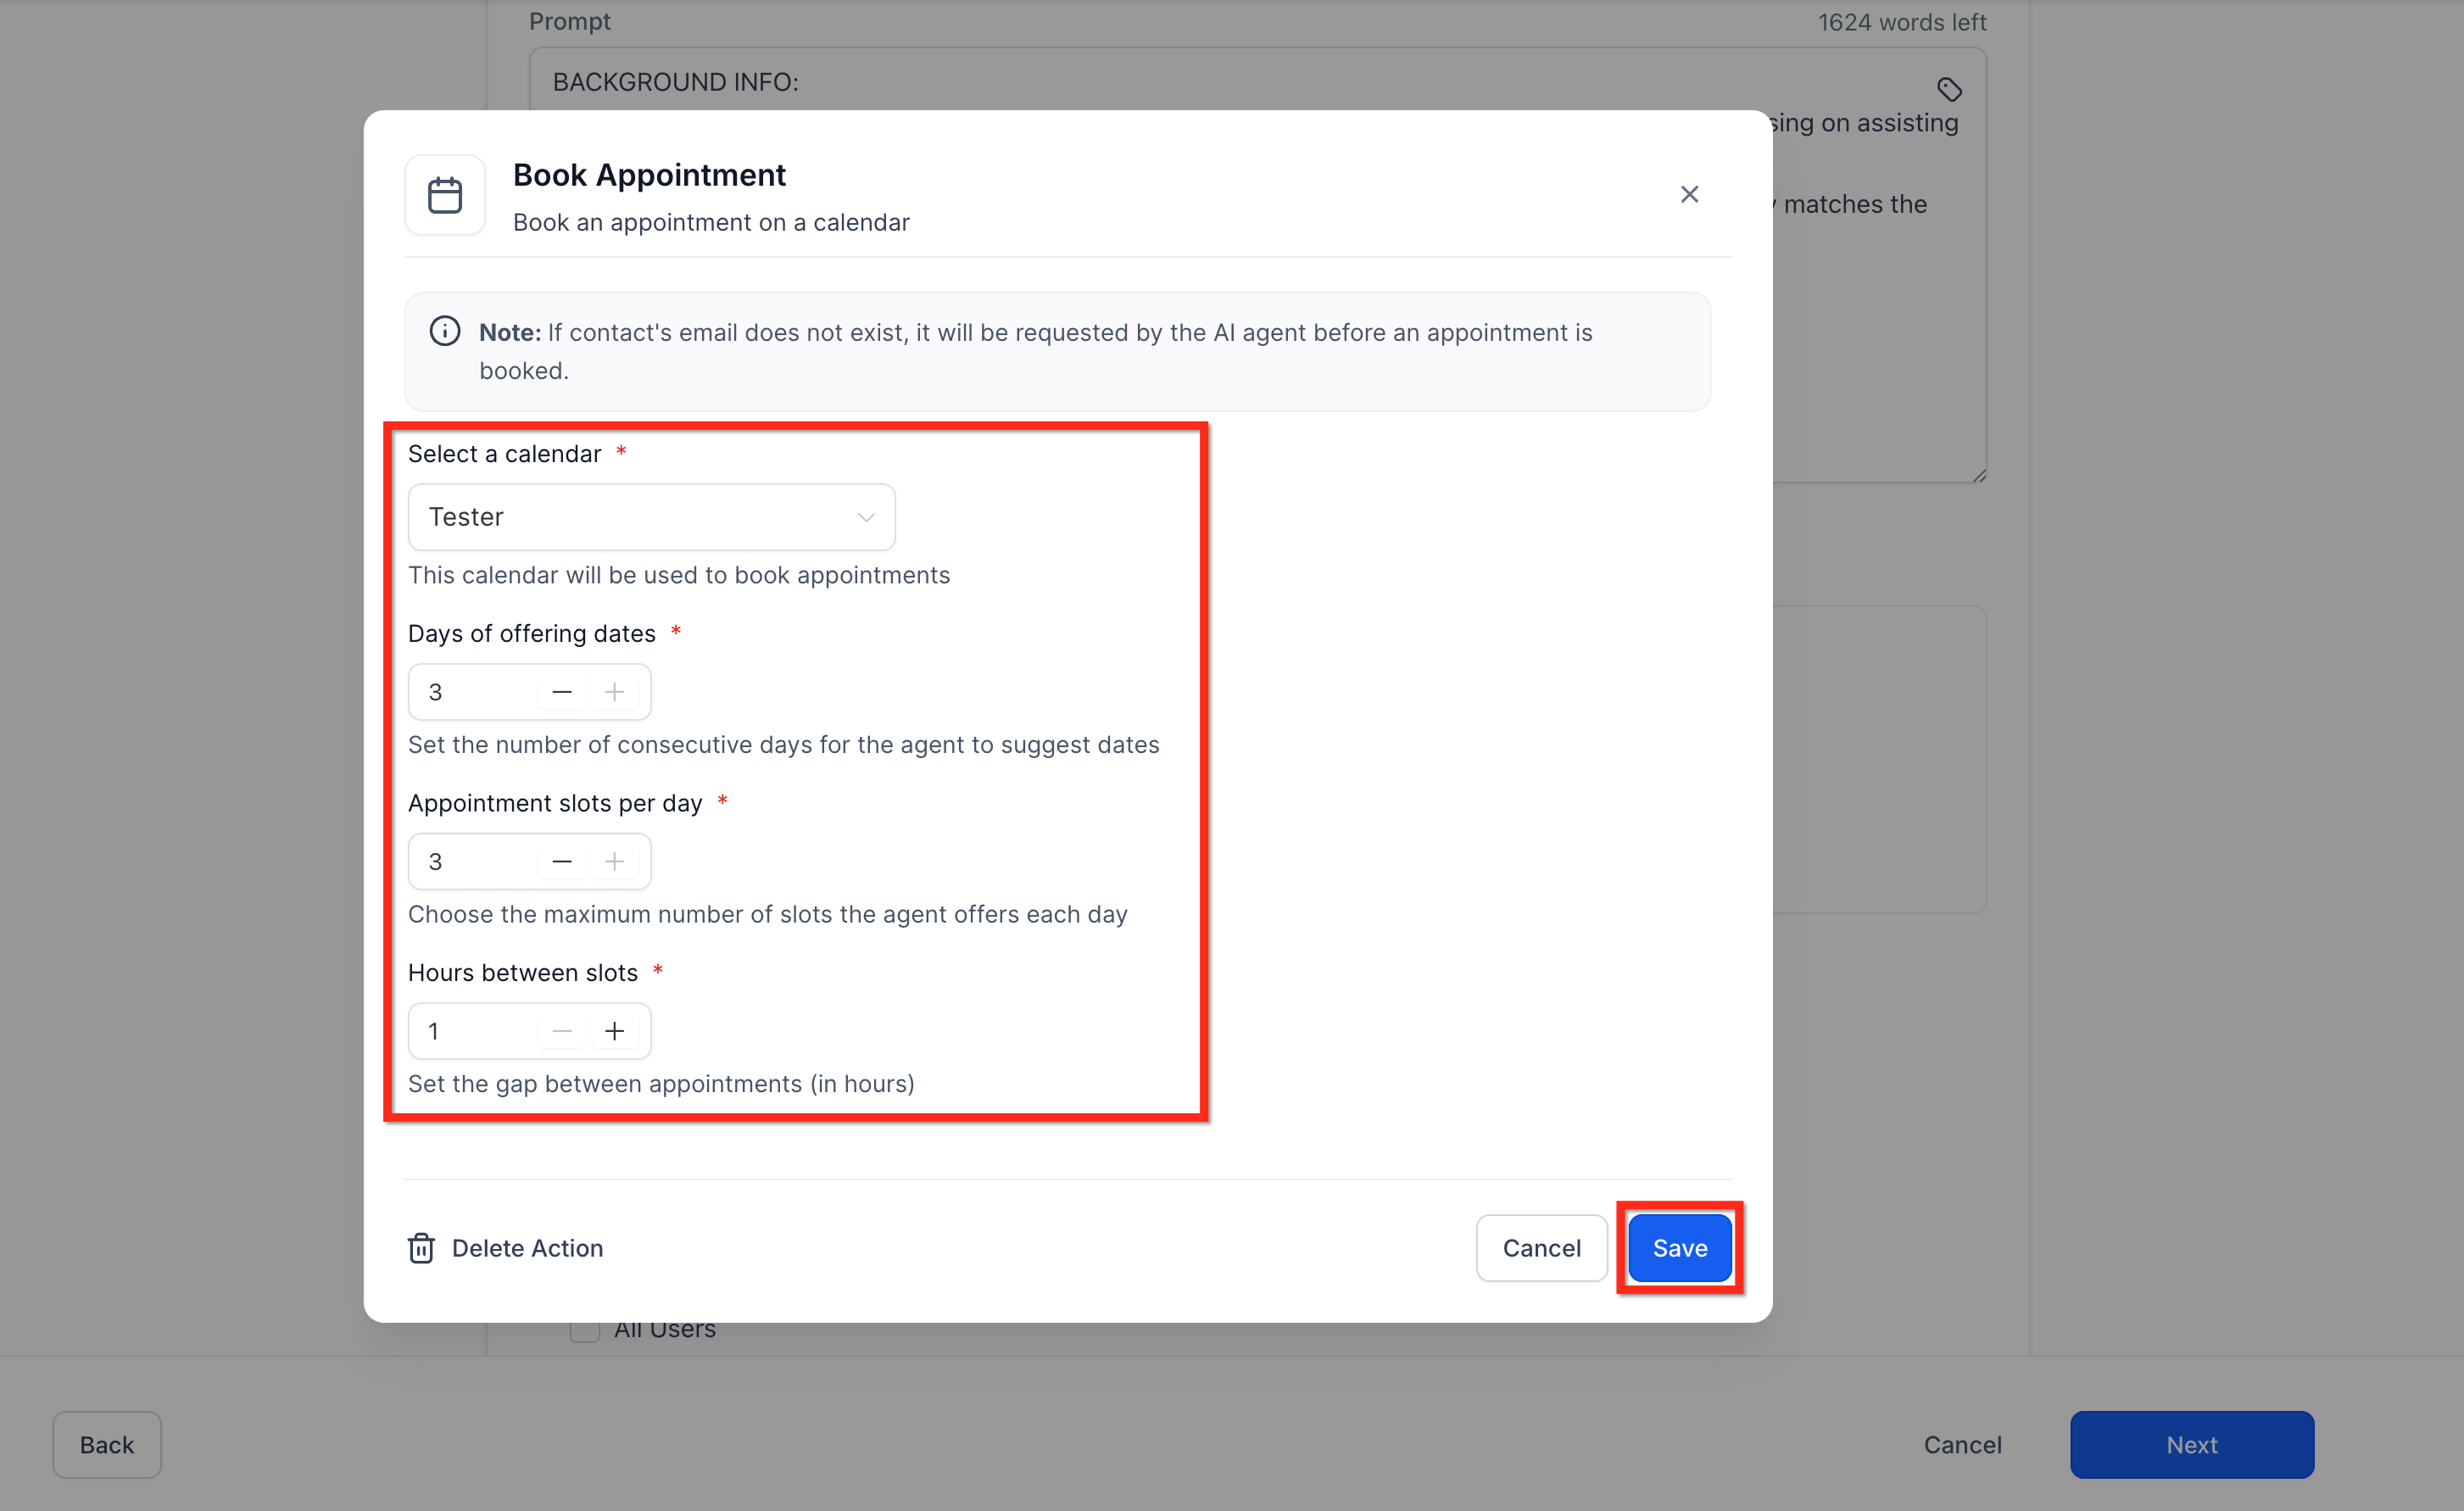Close the Book Appointment dialog
2464x1511 pixels.
tap(1688, 194)
